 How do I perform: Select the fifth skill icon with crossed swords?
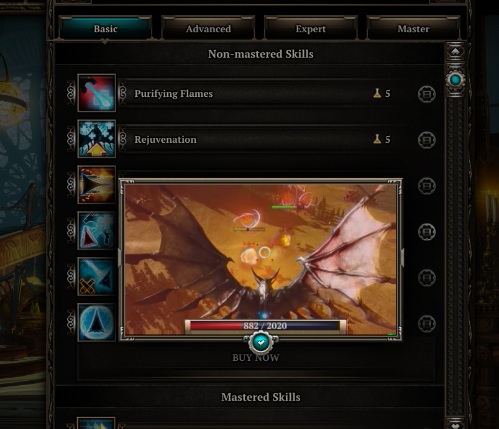[x=97, y=276]
